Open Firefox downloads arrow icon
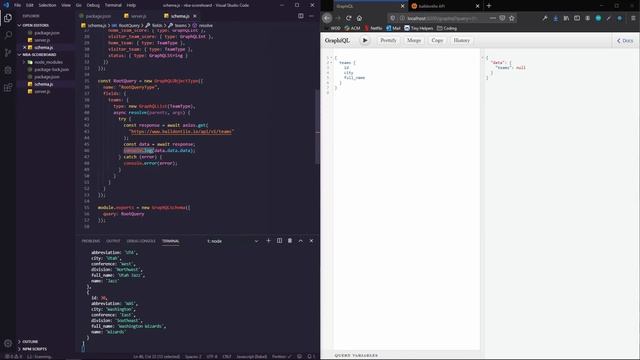 [556, 18]
